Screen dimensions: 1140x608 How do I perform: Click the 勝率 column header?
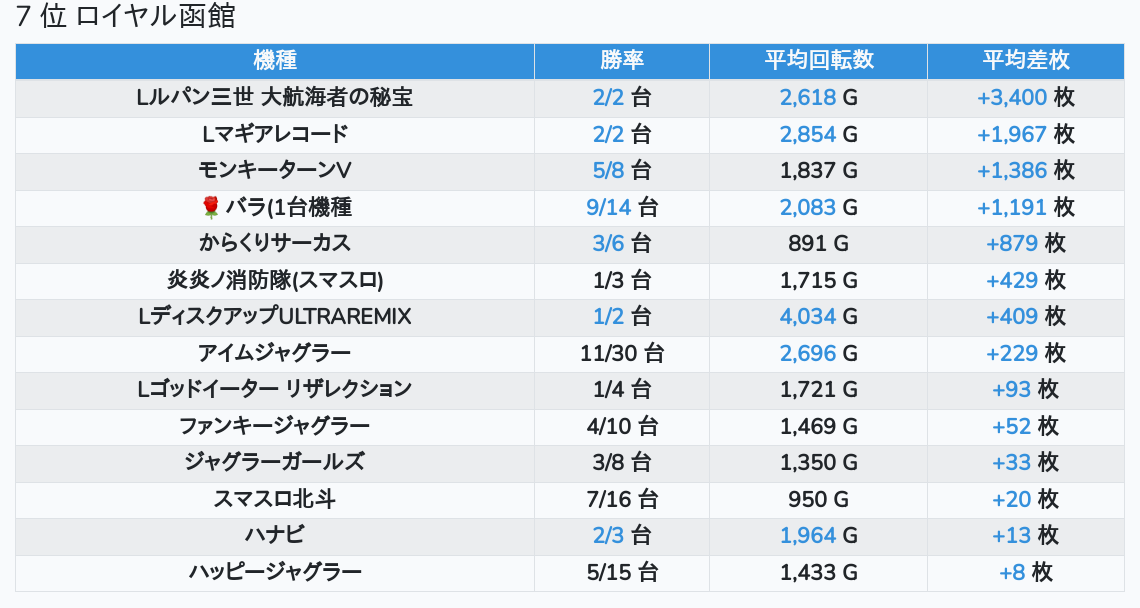tap(621, 60)
